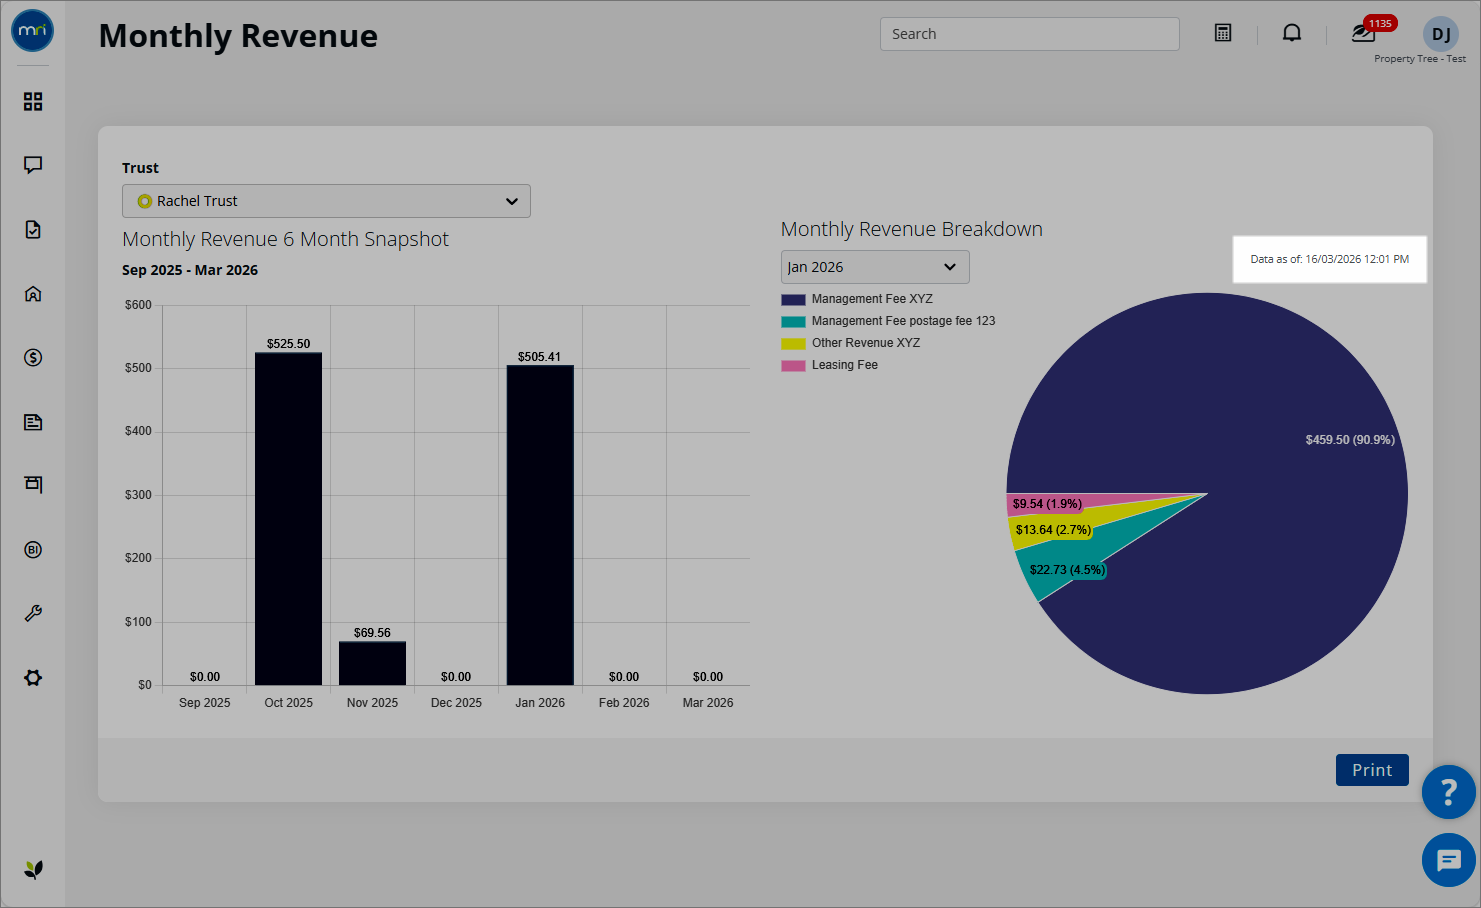
Task: Click the 'Data as of: 16/03/2026 12:01 PM' text
Action: (x=1329, y=259)
